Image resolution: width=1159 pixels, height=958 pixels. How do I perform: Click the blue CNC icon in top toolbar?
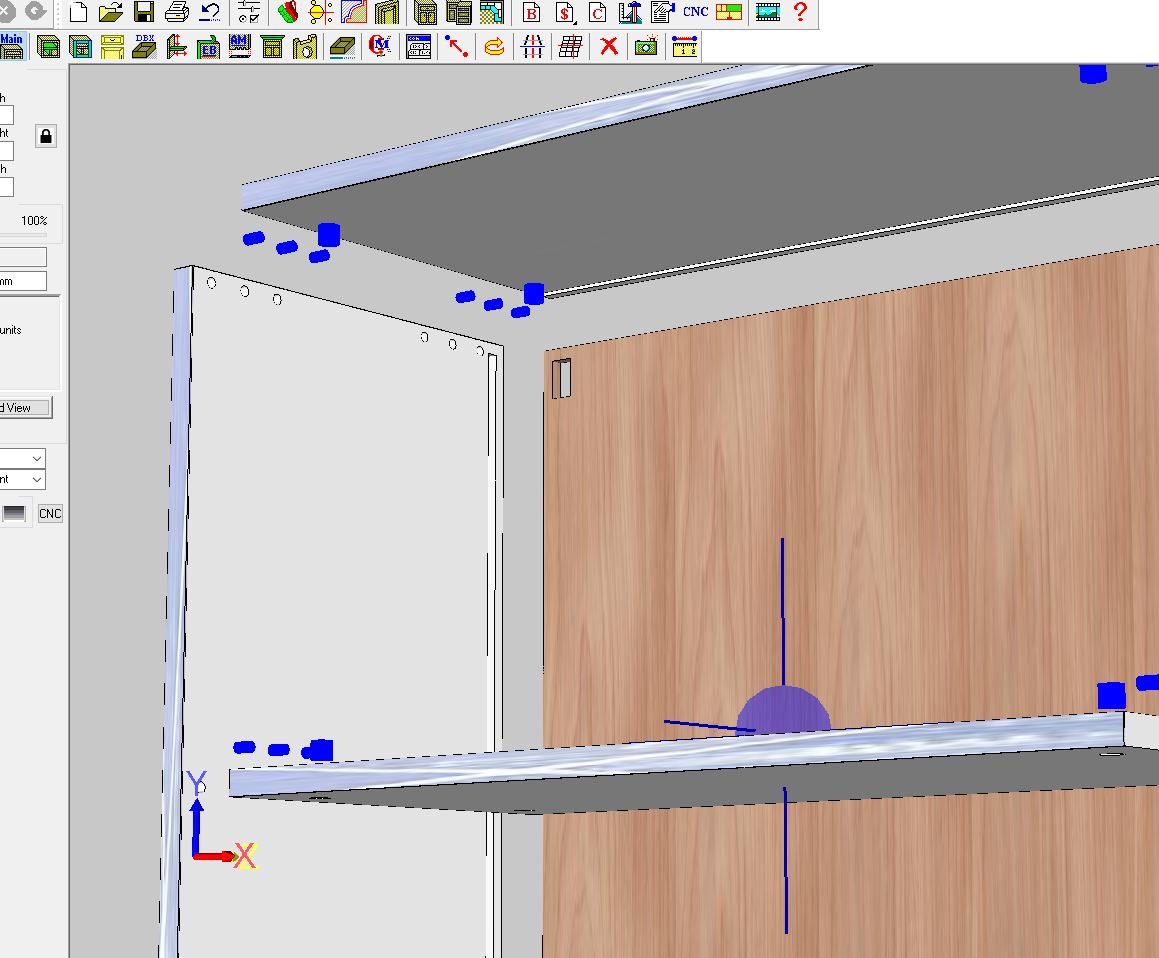click(695, 13)
